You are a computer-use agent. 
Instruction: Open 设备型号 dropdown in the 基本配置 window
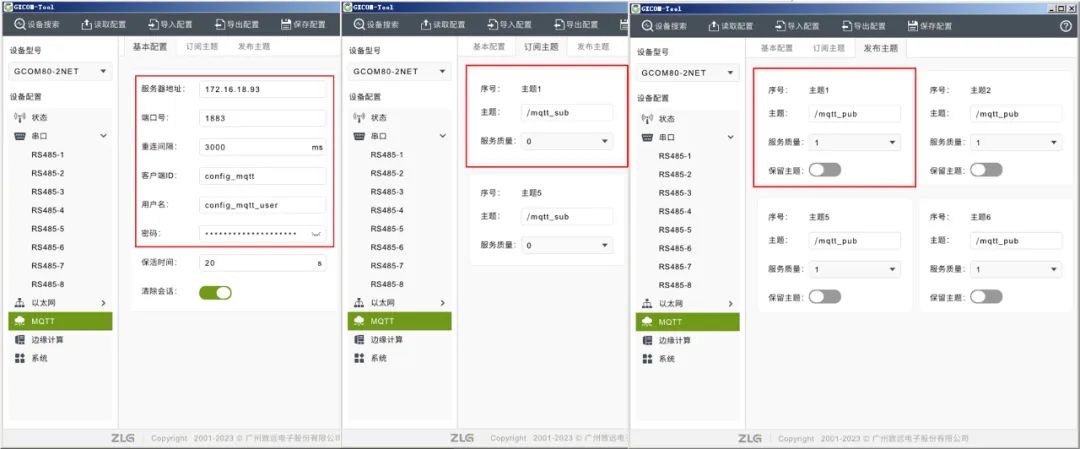60,71
